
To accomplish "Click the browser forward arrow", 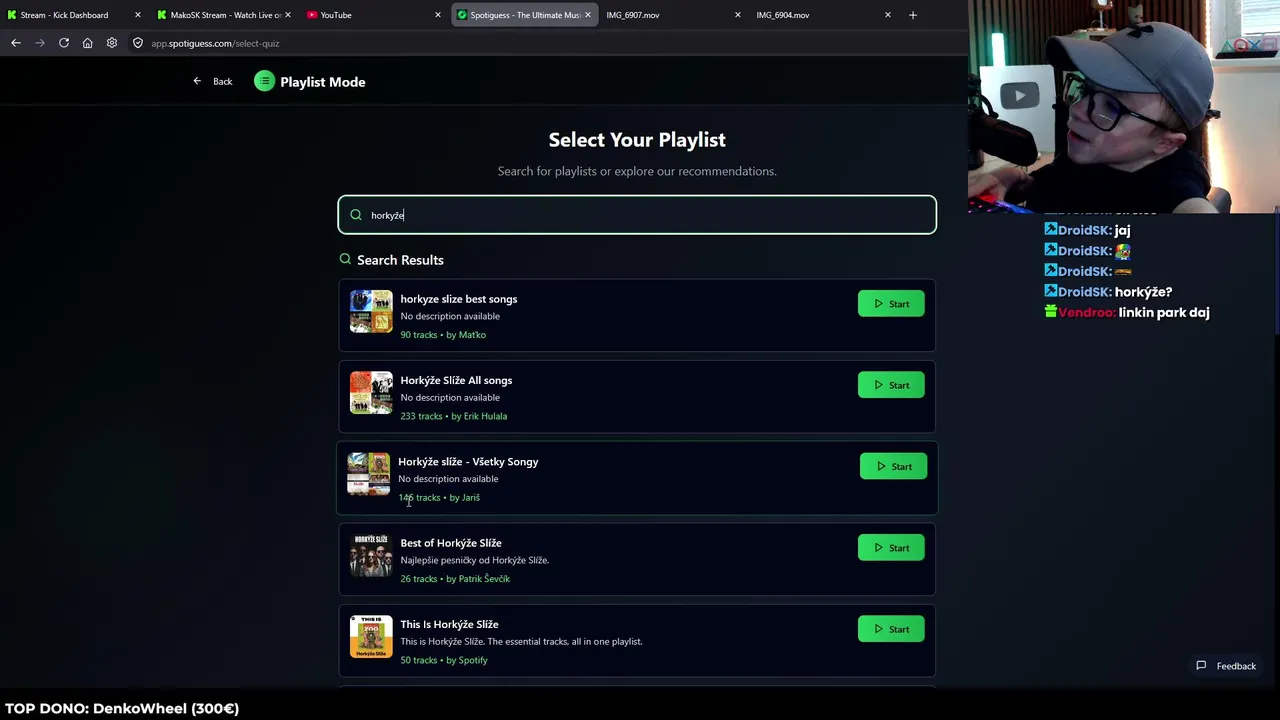I will click(x=40, y=43).
